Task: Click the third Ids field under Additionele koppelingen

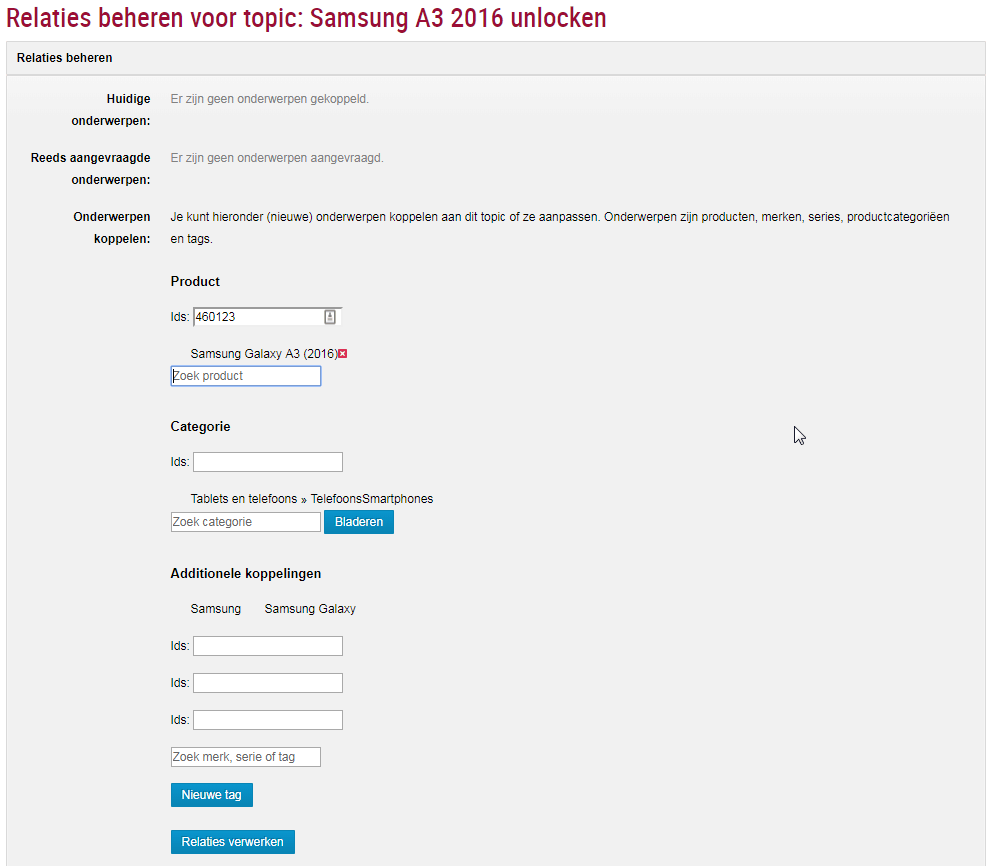Action: (267, 720)
